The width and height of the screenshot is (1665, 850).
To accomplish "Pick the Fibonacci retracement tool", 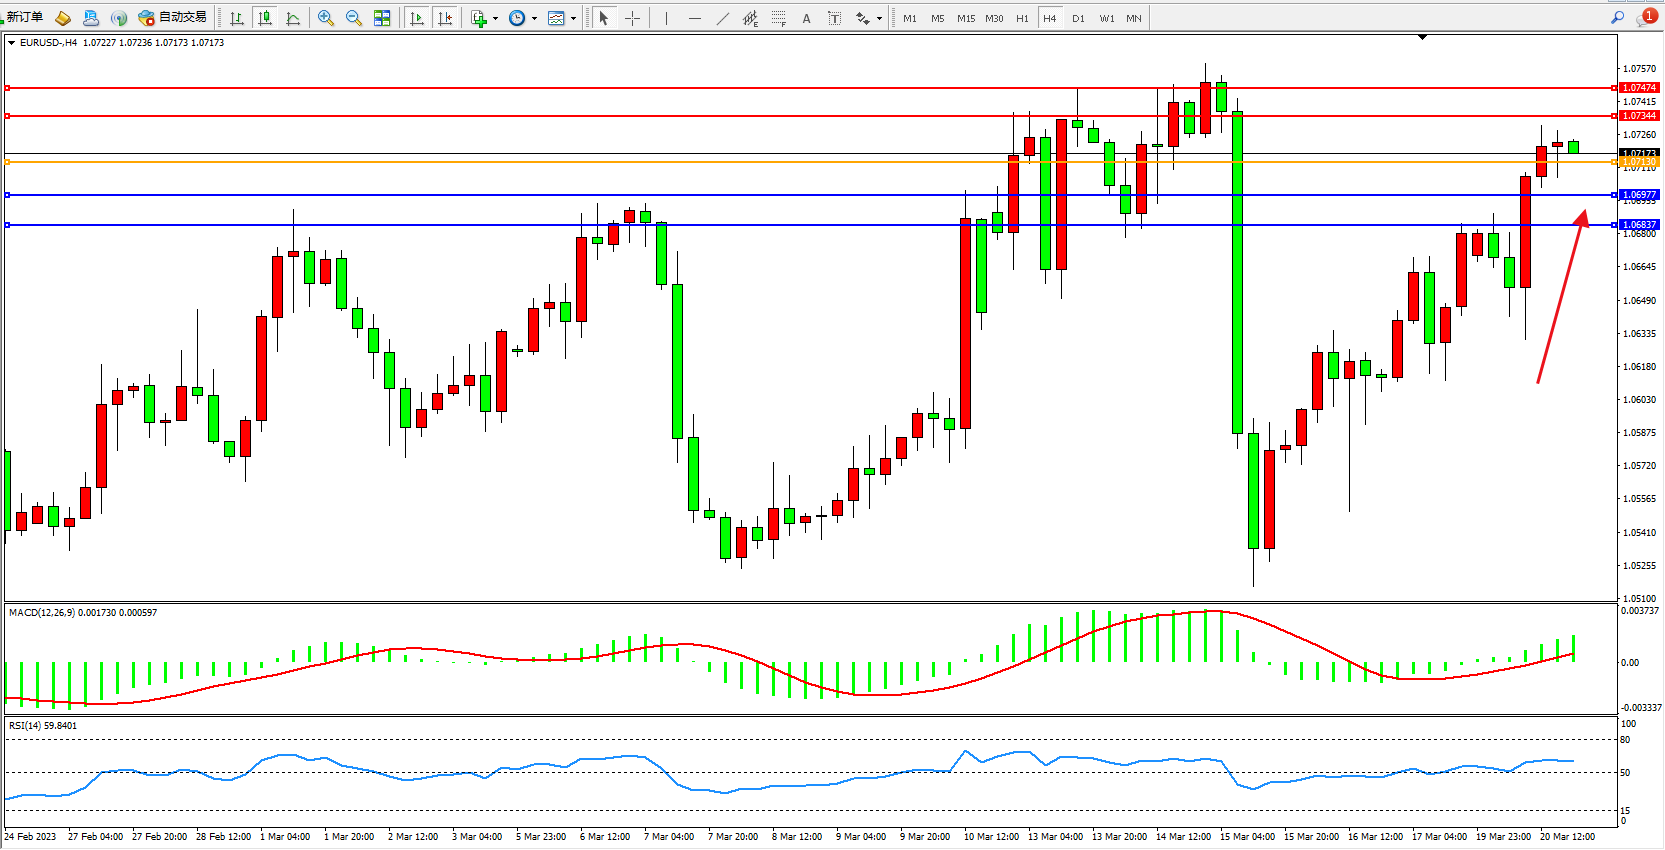I will (778, 18).
